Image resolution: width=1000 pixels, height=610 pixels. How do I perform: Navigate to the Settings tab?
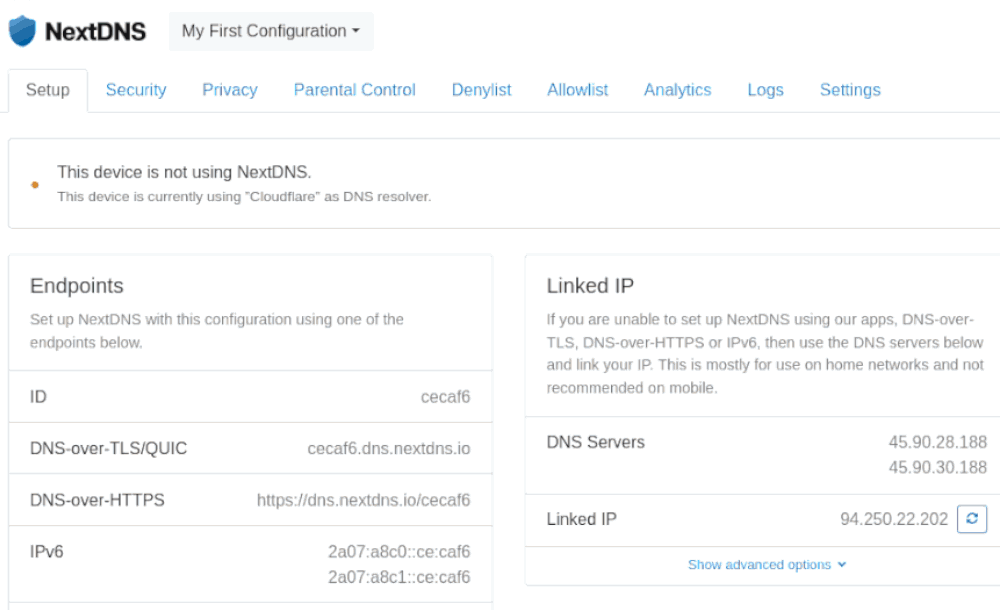tap(850, 90)
